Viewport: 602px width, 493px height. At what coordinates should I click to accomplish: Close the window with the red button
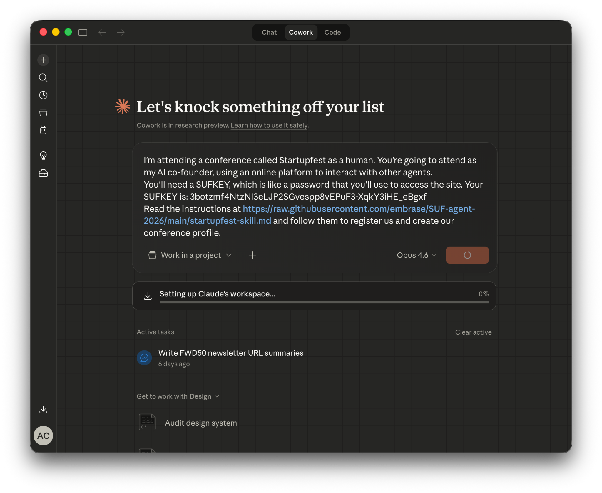click(43, 32)
